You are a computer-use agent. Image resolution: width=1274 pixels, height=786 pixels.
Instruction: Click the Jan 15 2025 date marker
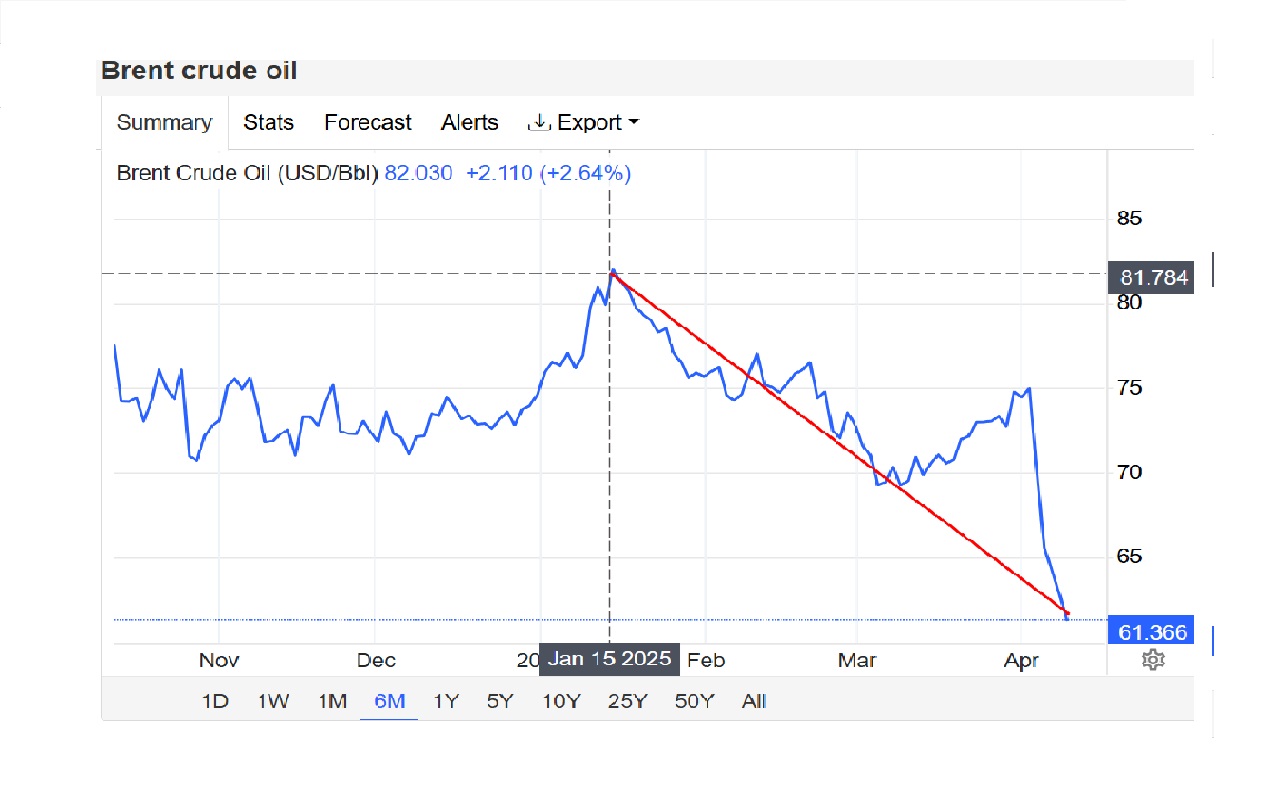(609, 660)
